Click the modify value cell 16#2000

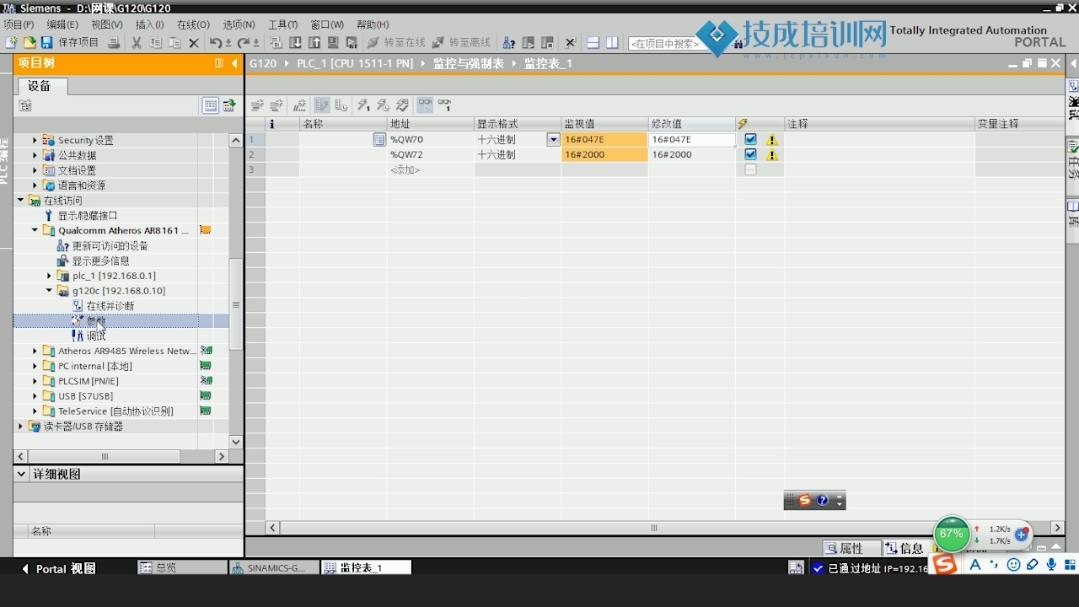[691, 154]
